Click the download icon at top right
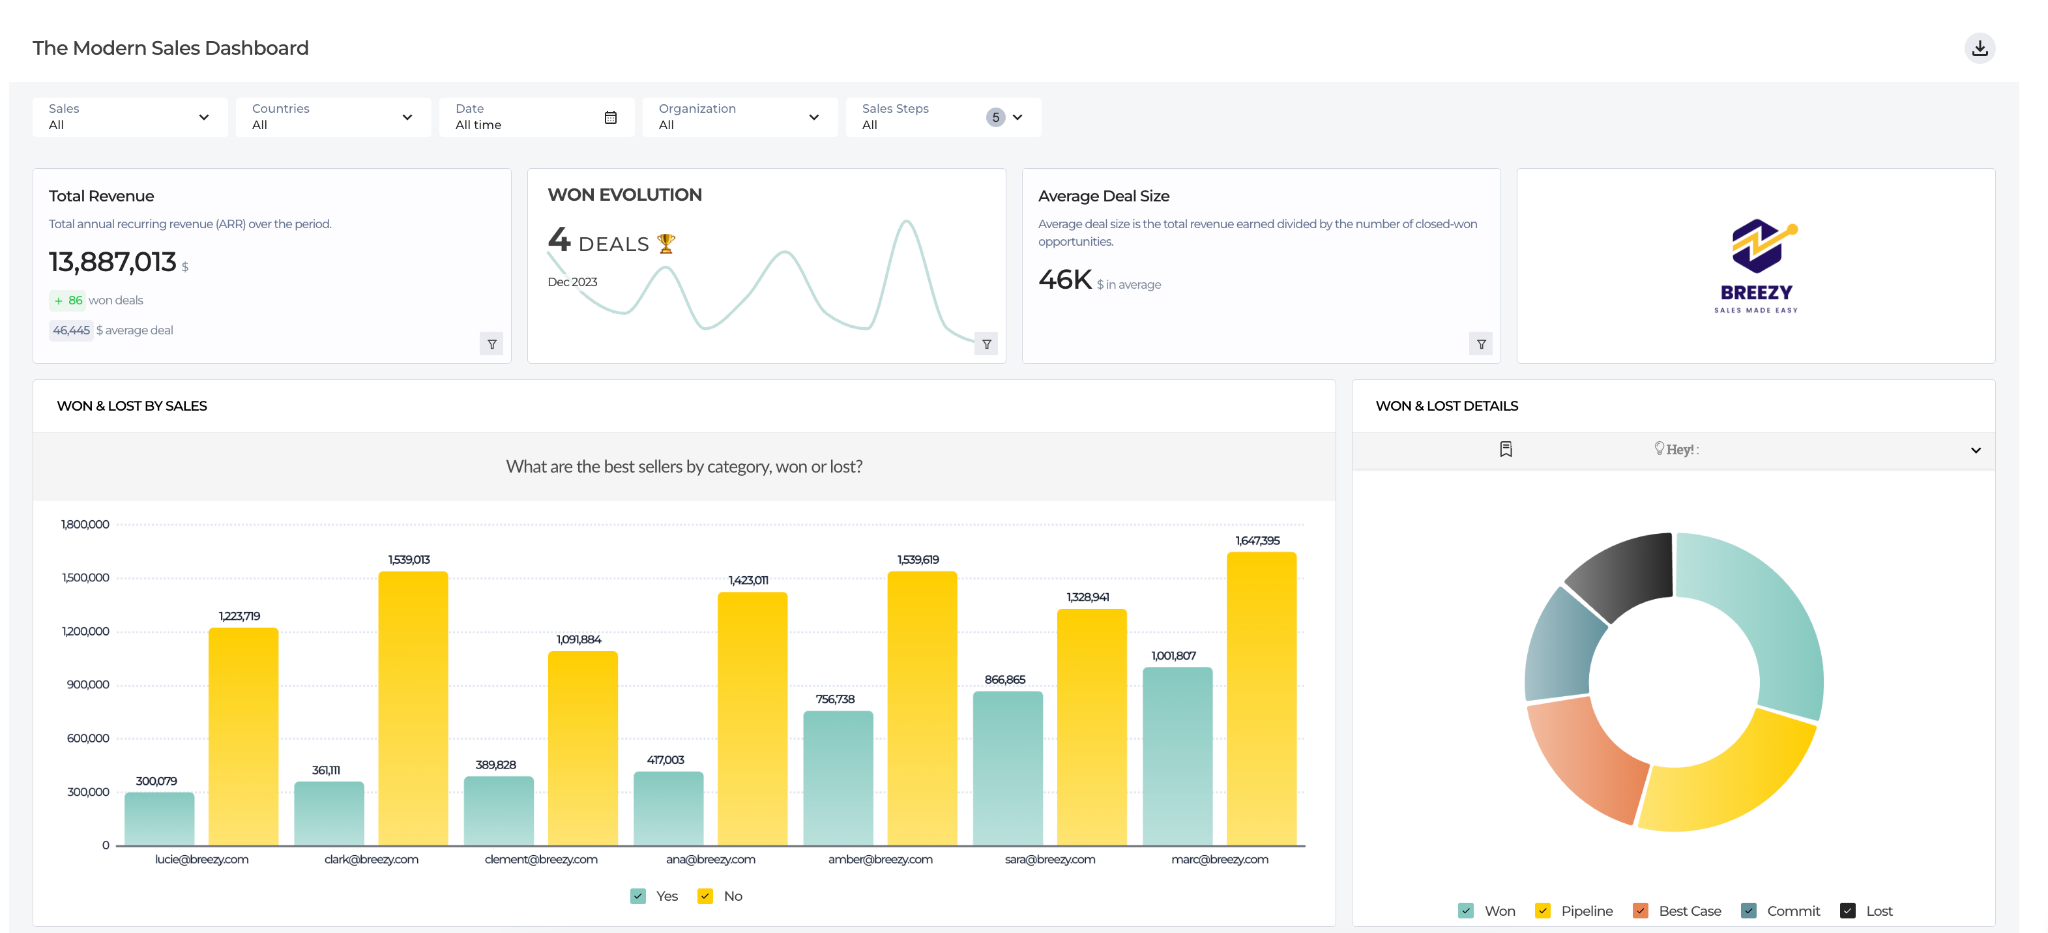Viewport: 2048px width, 933px height. click(1979, 47)
